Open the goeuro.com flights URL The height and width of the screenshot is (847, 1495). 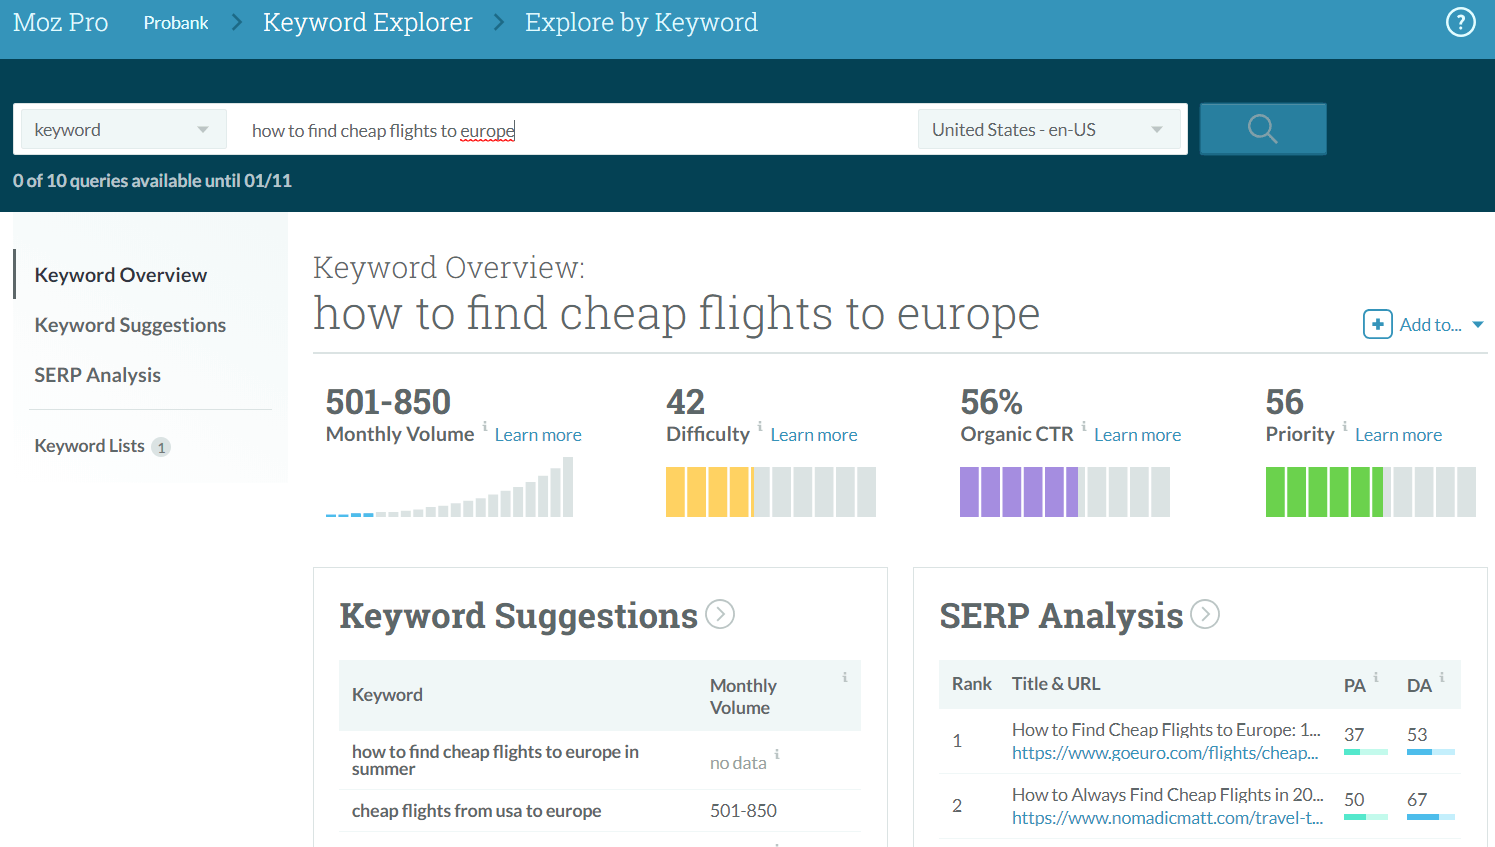[1165, 753]
